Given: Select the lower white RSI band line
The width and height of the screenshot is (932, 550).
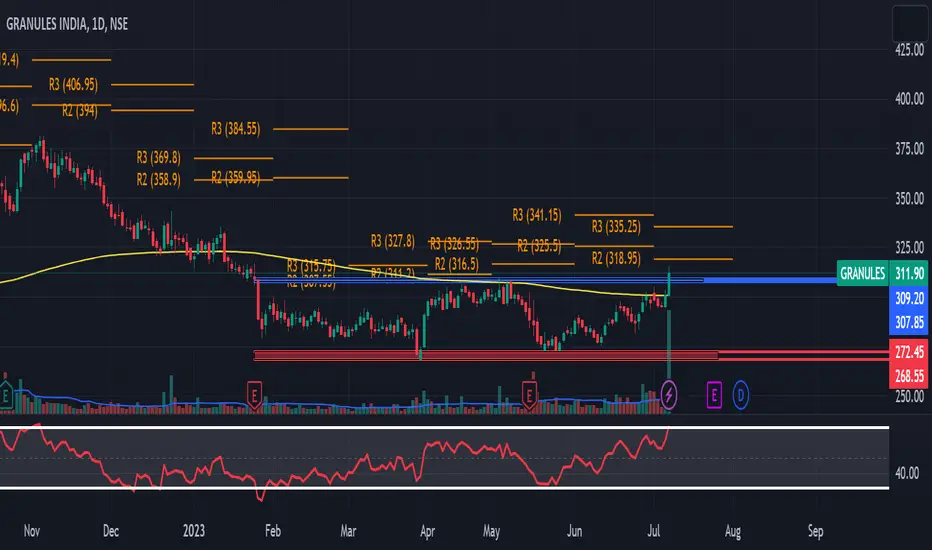Looking at the screenshot, I should pos(445,488).
